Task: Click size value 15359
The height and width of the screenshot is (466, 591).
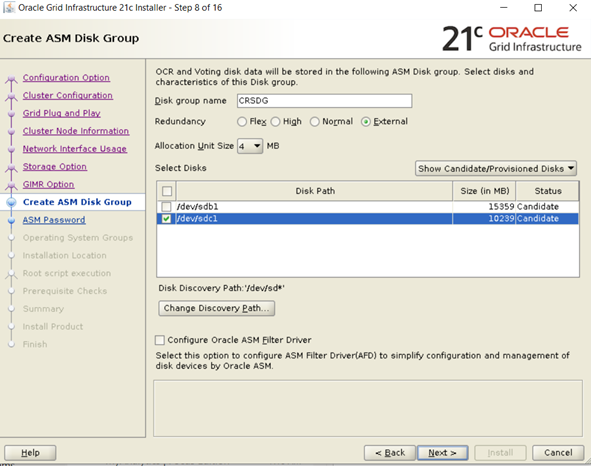Action: 501,207
